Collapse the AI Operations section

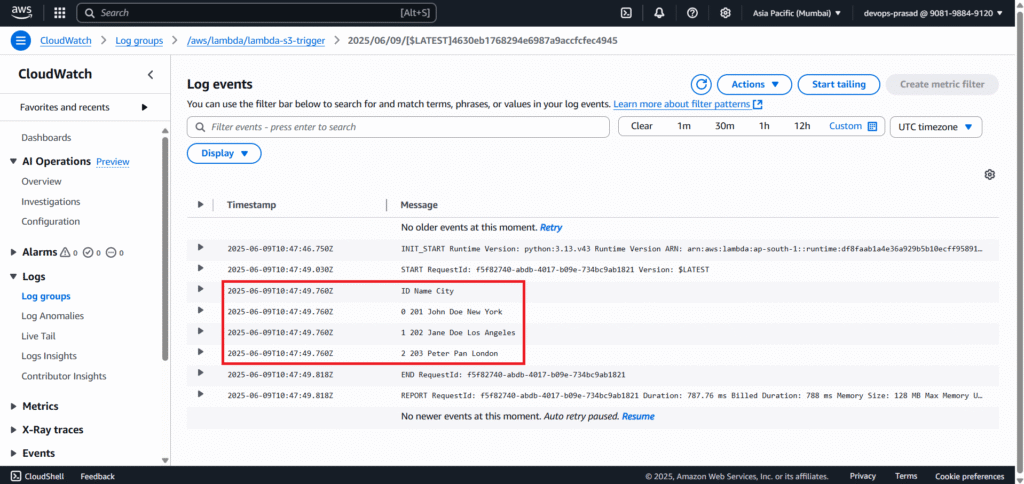[13, 161]
